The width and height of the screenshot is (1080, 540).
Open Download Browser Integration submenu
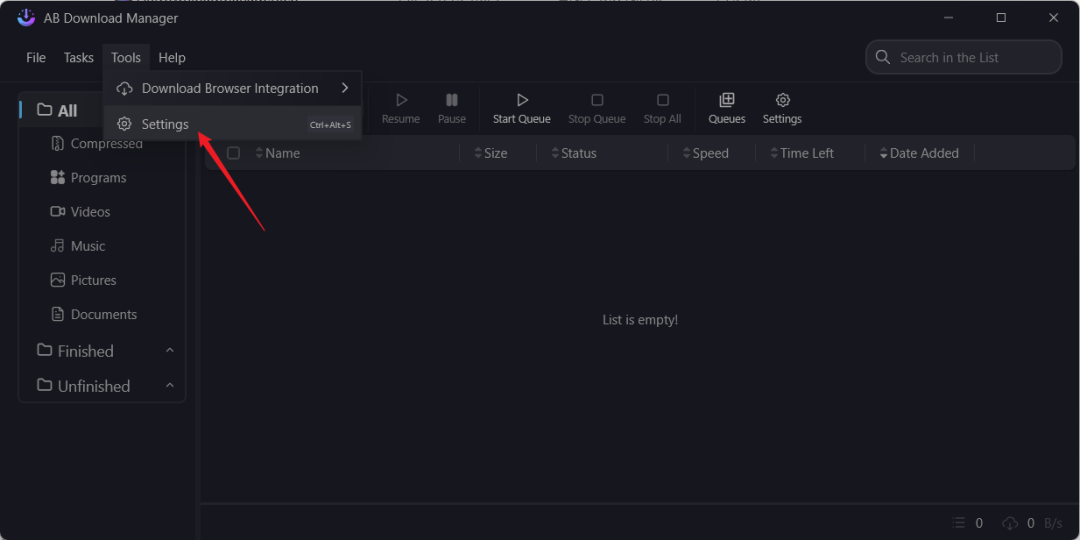click(x=233, y=88)
